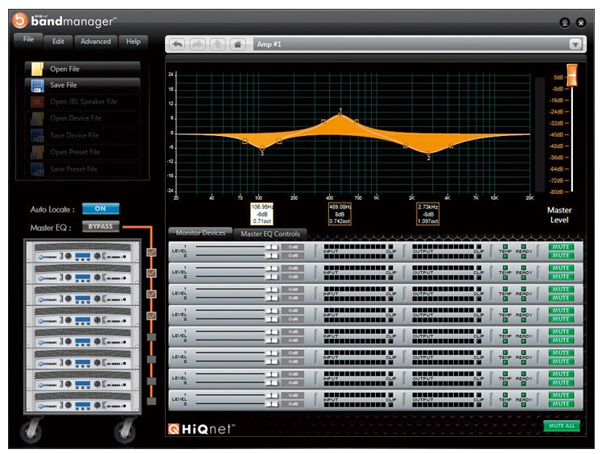600x454 pixels.
Task: Open the Help menu
Action: coord(133,41)
